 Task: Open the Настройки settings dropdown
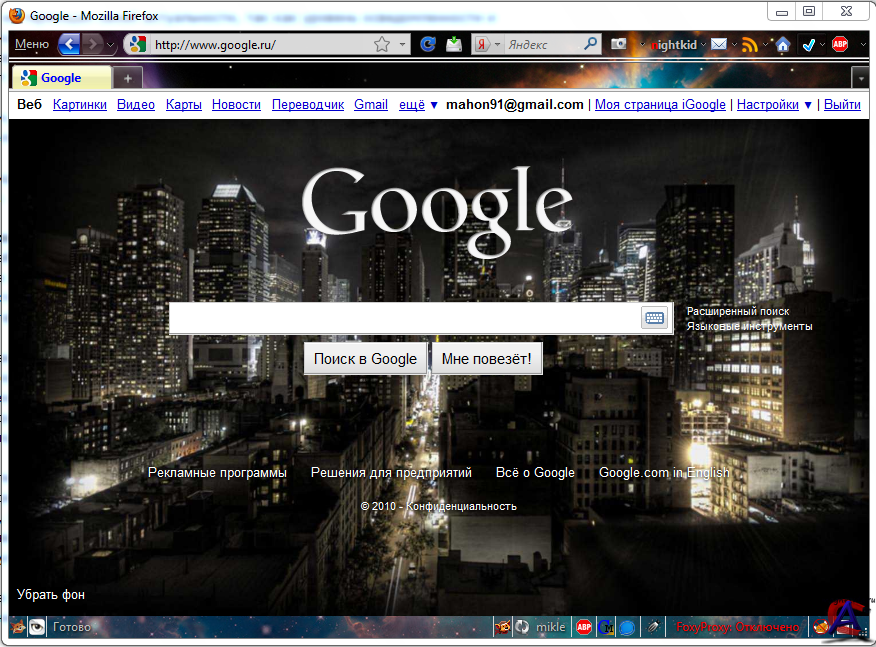click(774, 104)
